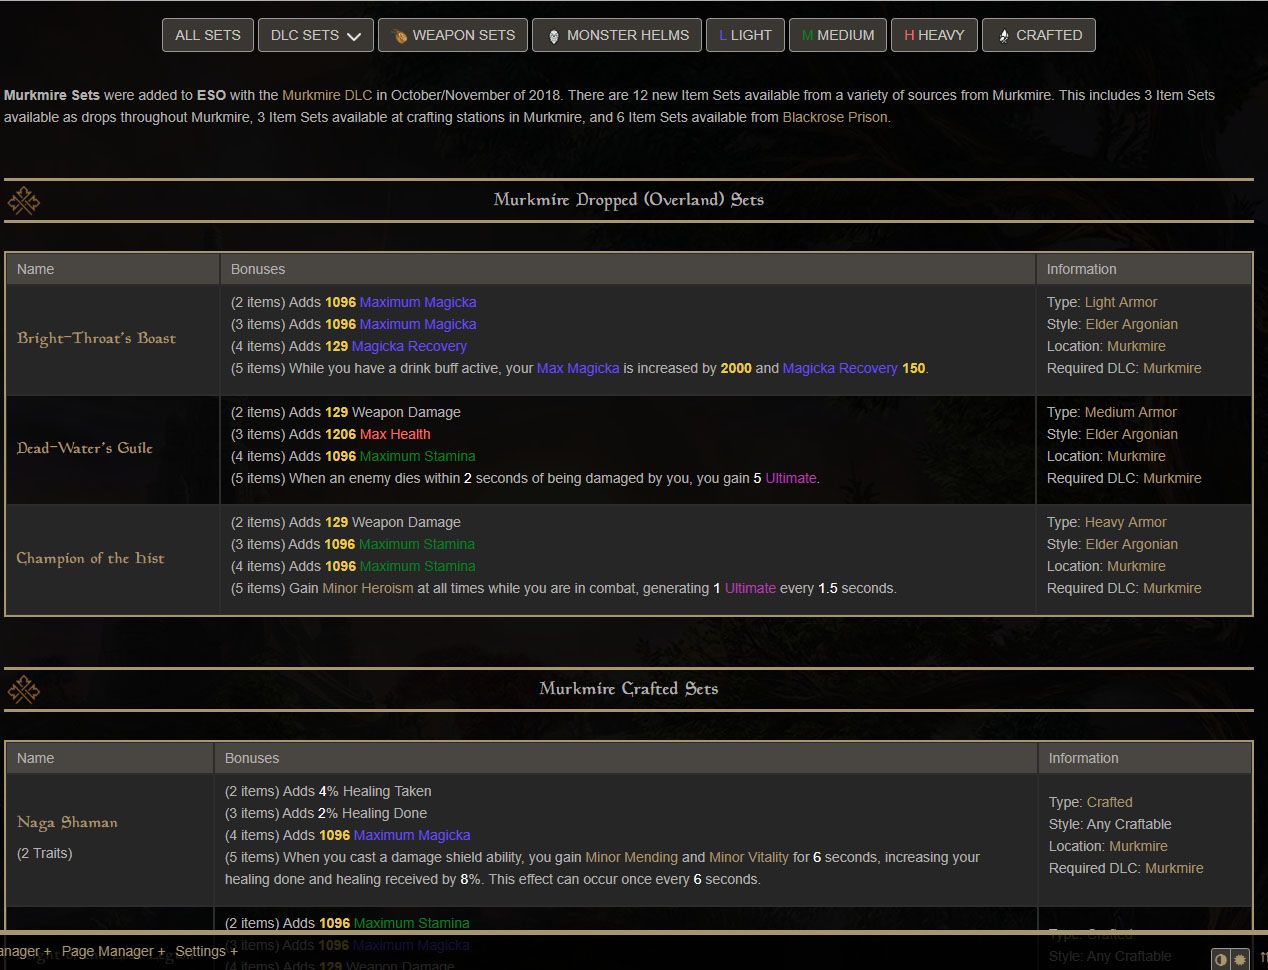Open the Dead-Water's Guile set page
The height and width of the screenshot is (970, 1268).
coord(85,448)
